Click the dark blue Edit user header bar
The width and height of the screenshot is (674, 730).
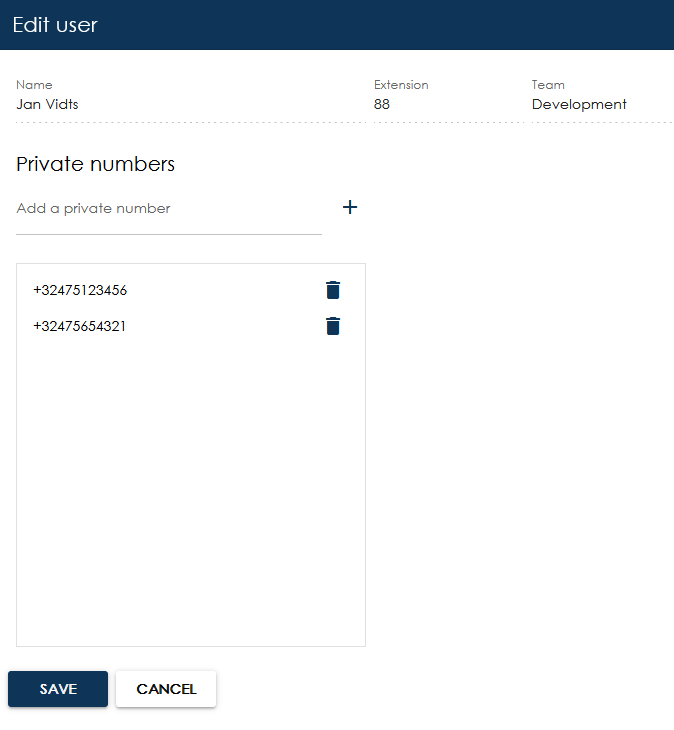(x=337, y=25)
